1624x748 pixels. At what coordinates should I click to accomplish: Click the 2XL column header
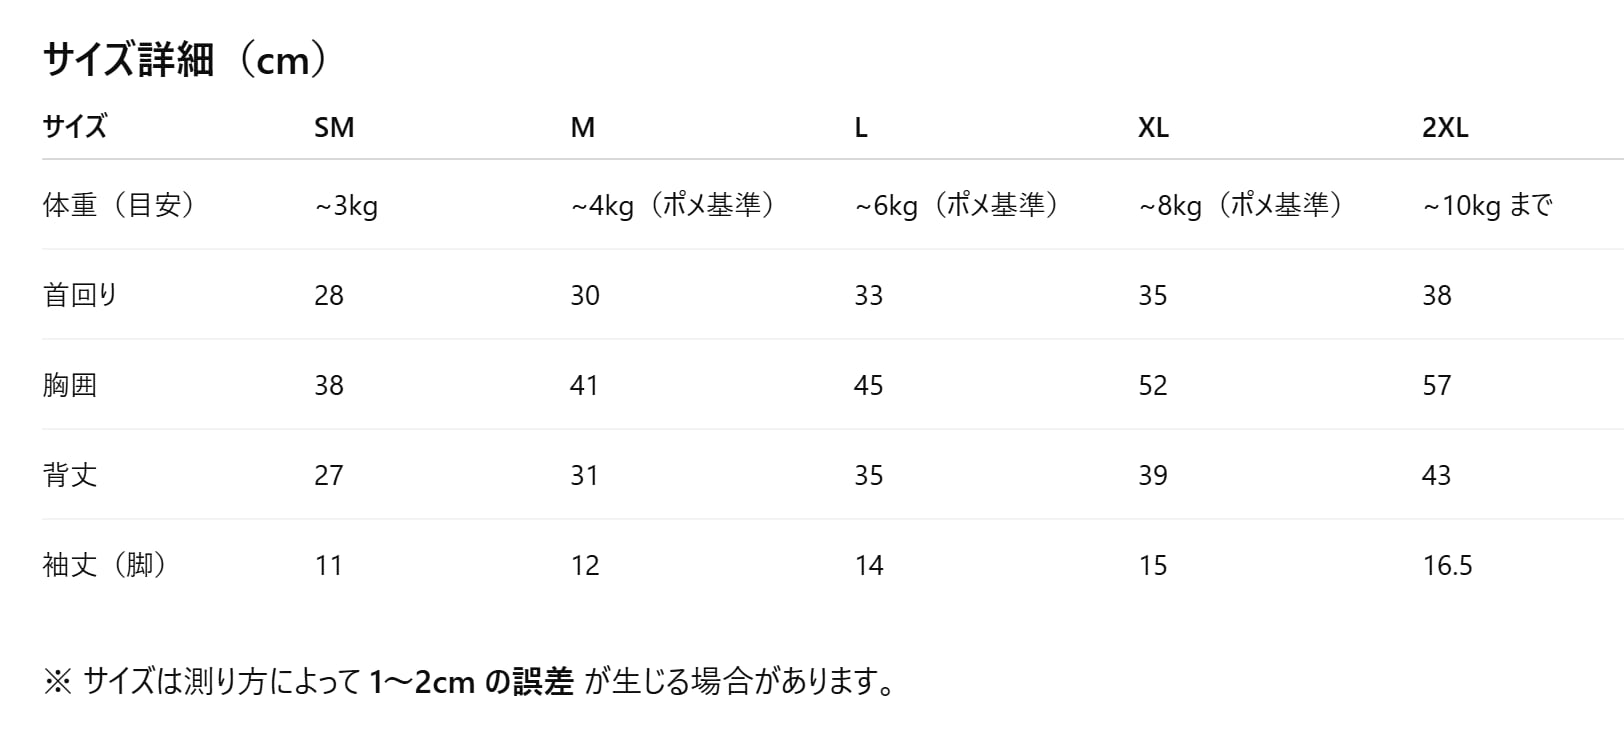coord(1445,128)
